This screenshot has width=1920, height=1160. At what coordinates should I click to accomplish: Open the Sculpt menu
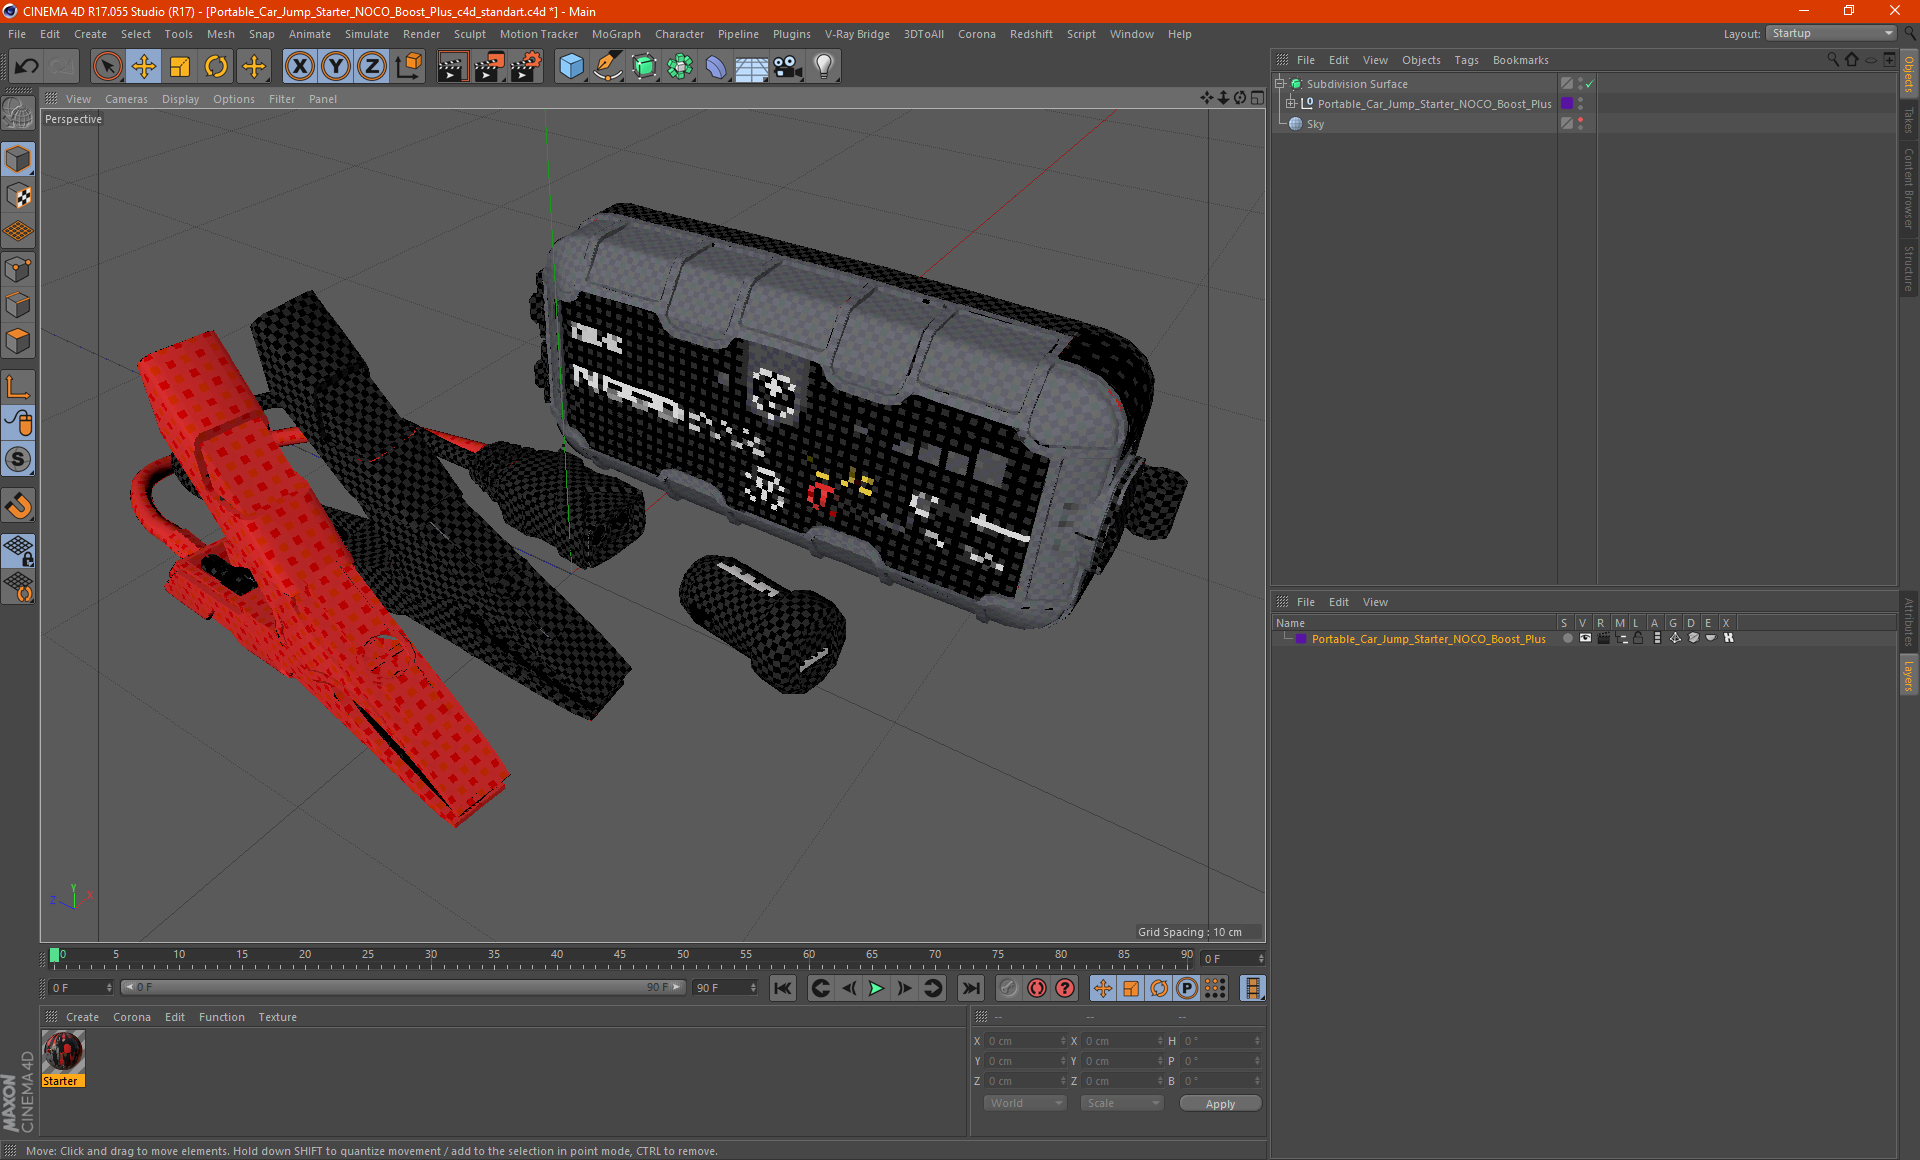click(469, 34)
